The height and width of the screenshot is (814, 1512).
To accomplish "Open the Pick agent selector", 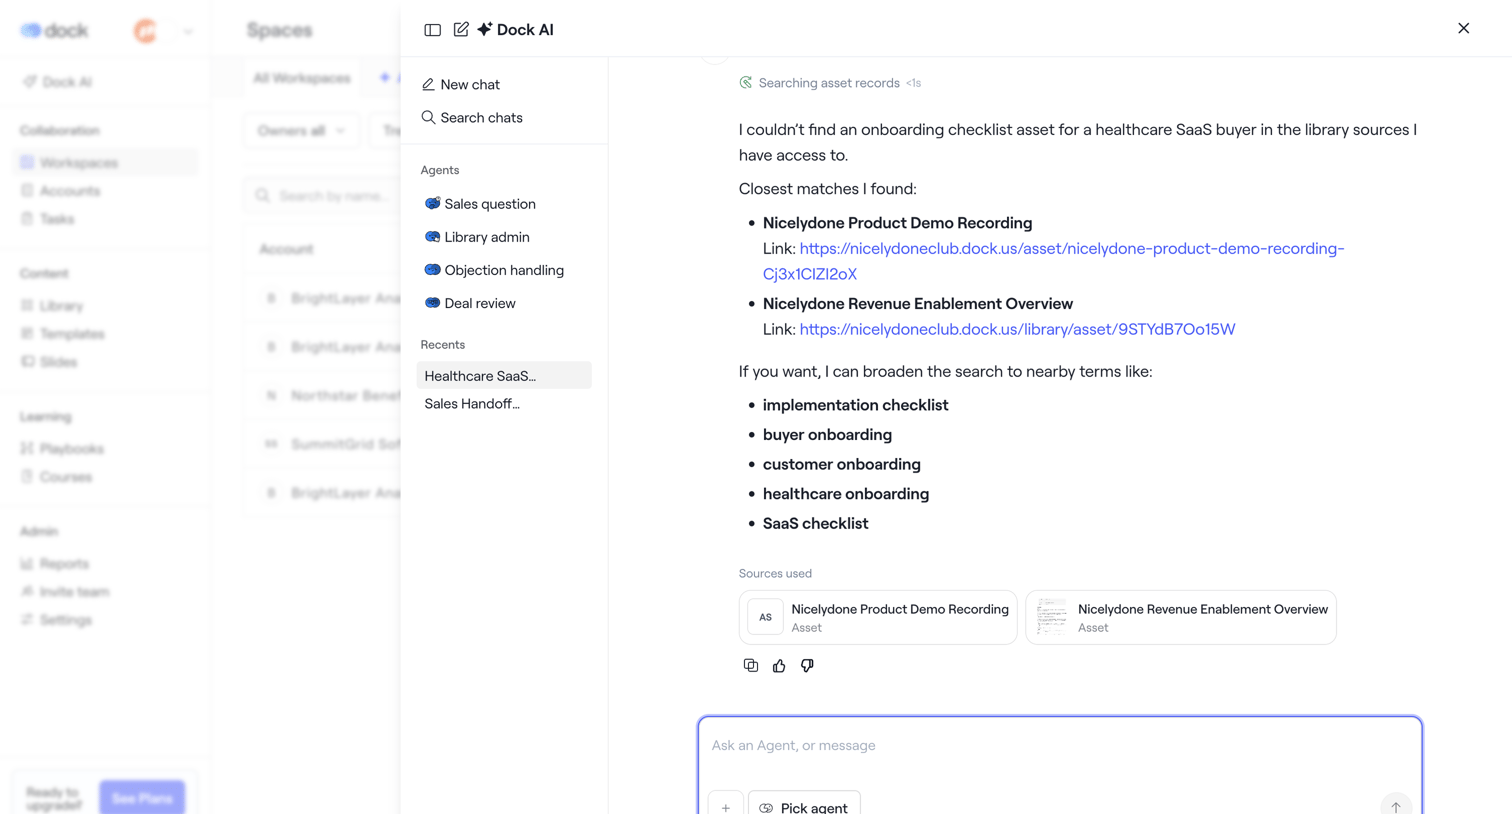I will click(x=804, y=807).
